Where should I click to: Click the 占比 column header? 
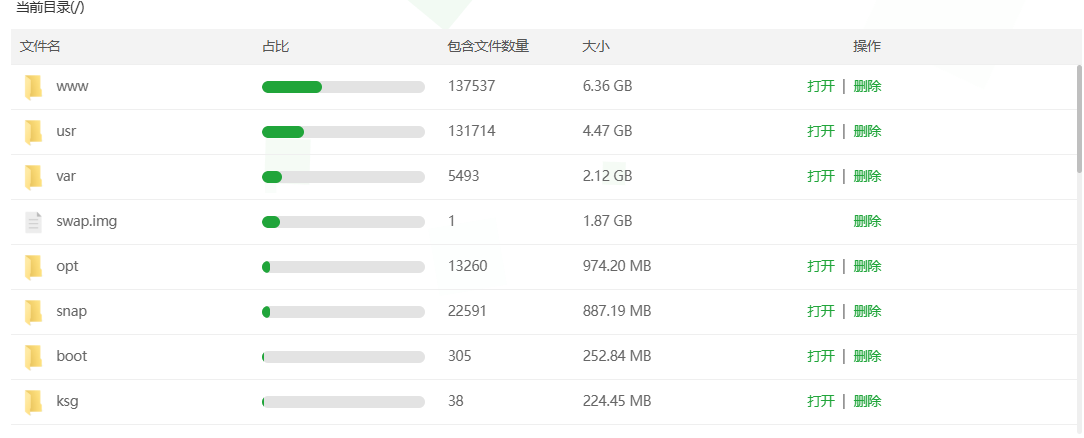coord(275,46)
